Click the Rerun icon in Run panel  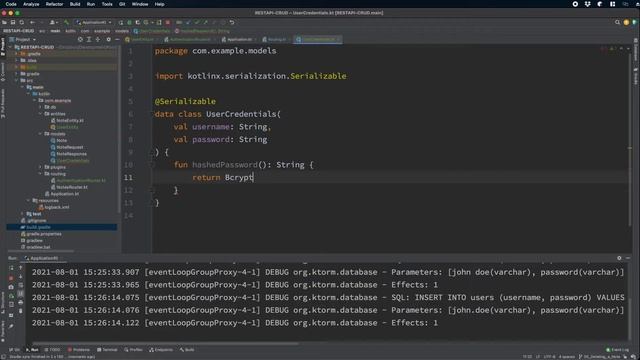tap(11, 268)
